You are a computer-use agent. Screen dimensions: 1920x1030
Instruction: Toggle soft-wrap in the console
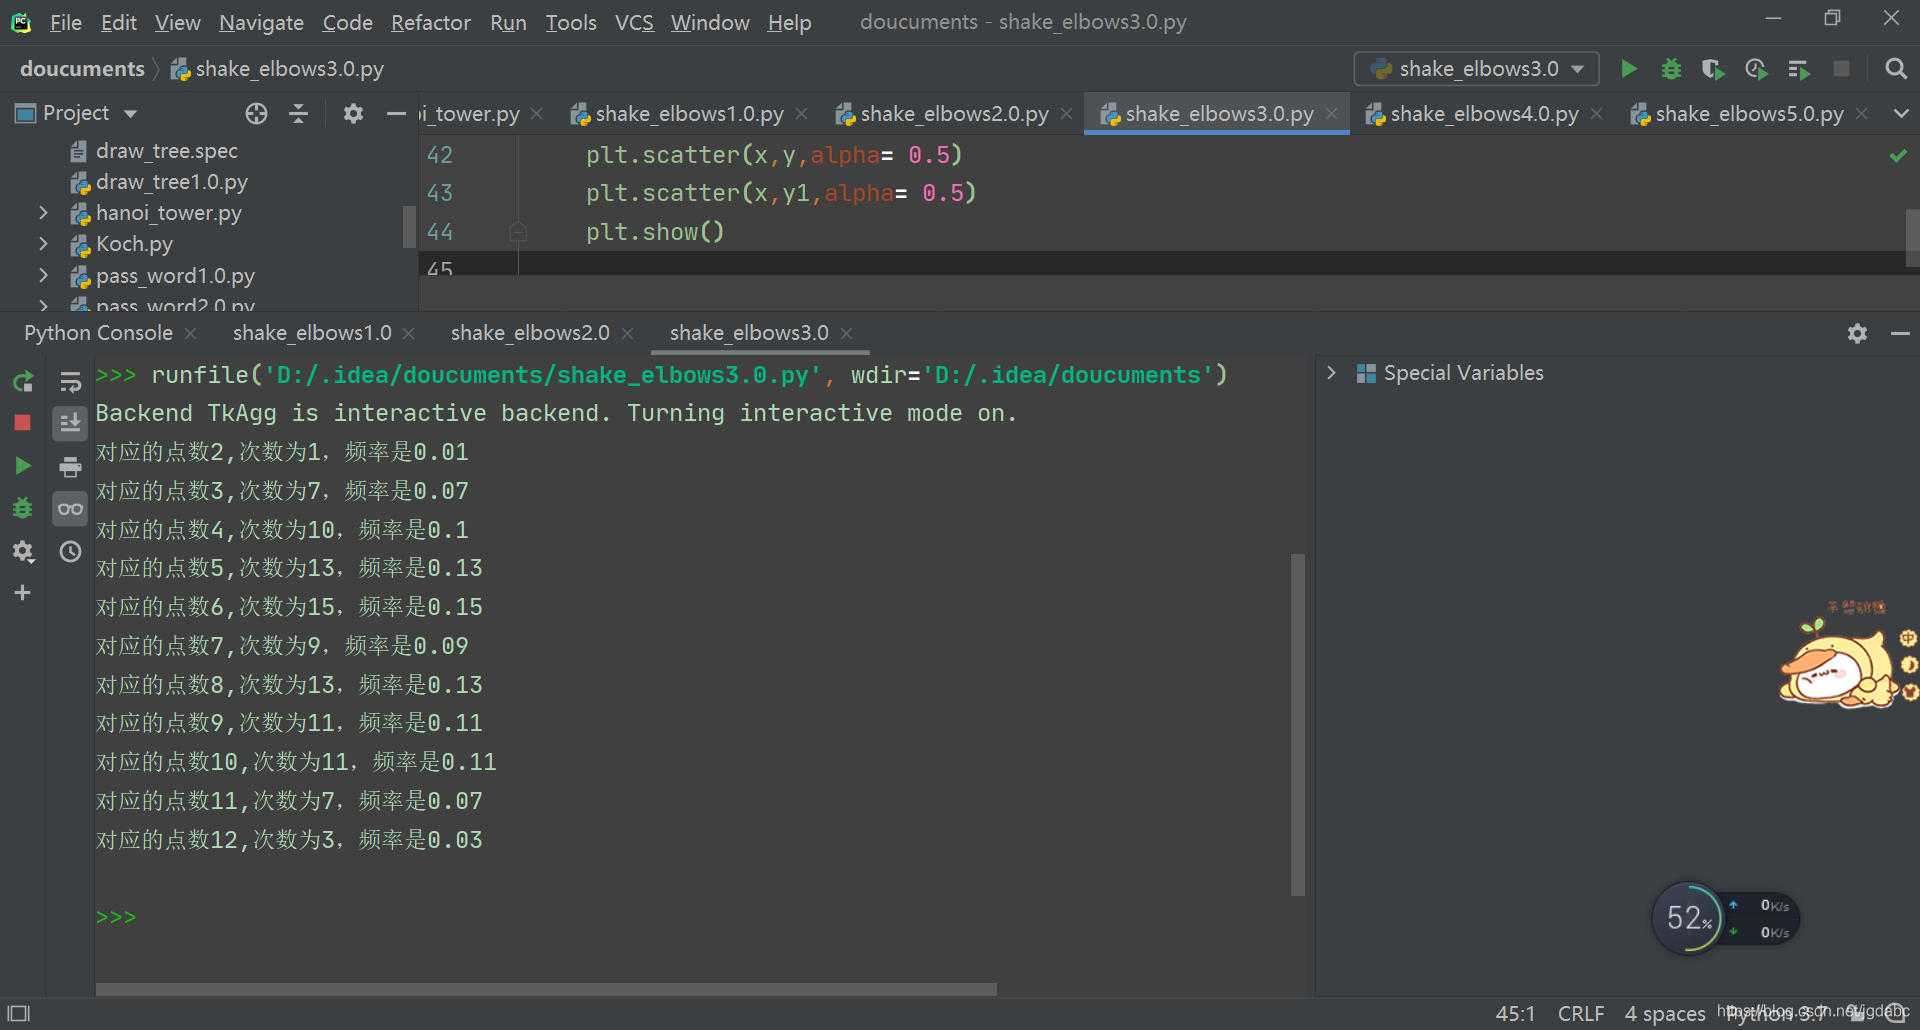pyautogui.click(x=70, y=382)
